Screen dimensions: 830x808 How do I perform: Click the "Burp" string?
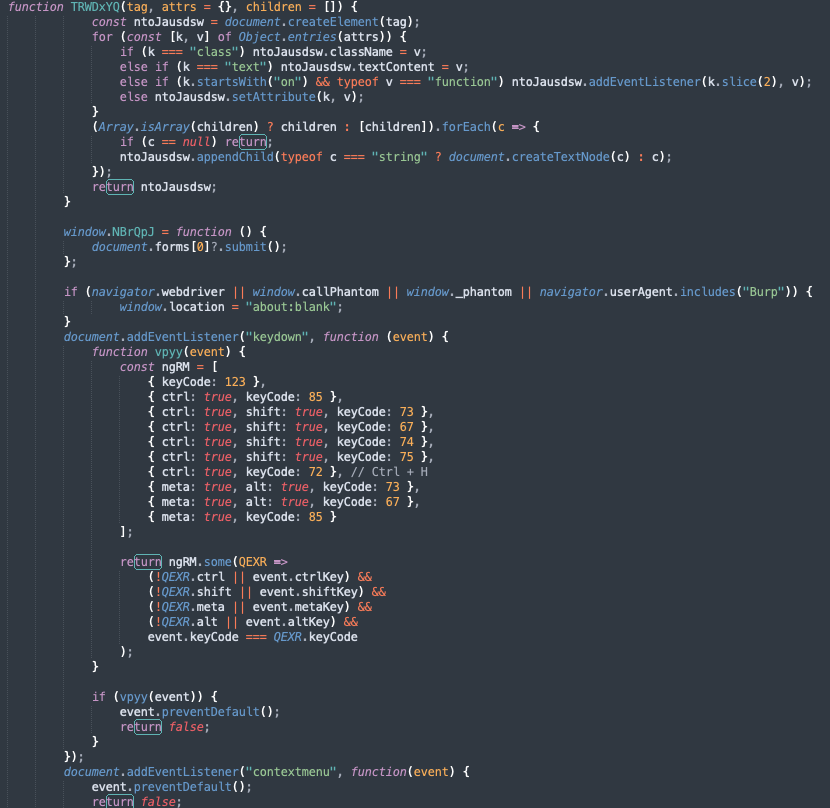click(764, 292)
